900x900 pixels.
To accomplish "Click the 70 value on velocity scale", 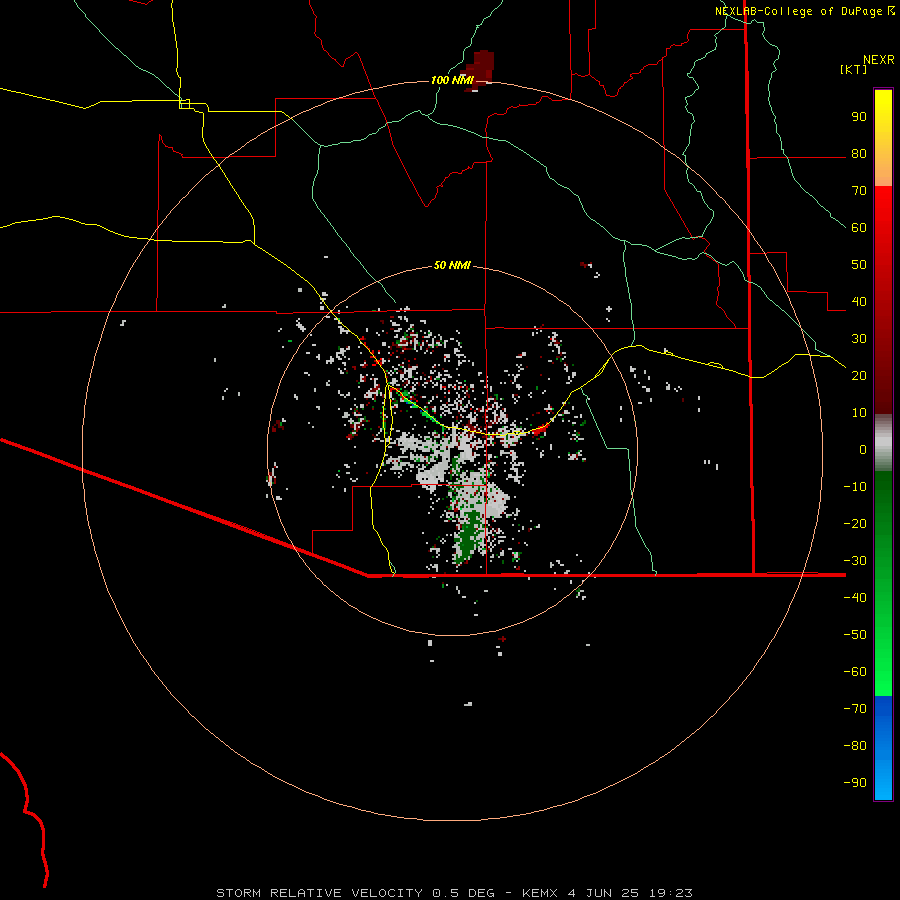I will tap(859, 191).
